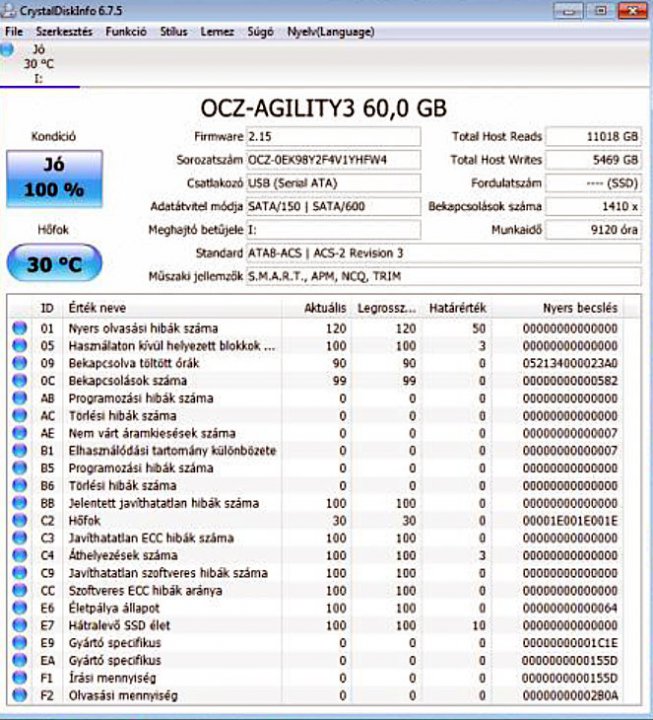Click status icon of row AB
Viewport: 653px width, 720px height.
(19, 398)
